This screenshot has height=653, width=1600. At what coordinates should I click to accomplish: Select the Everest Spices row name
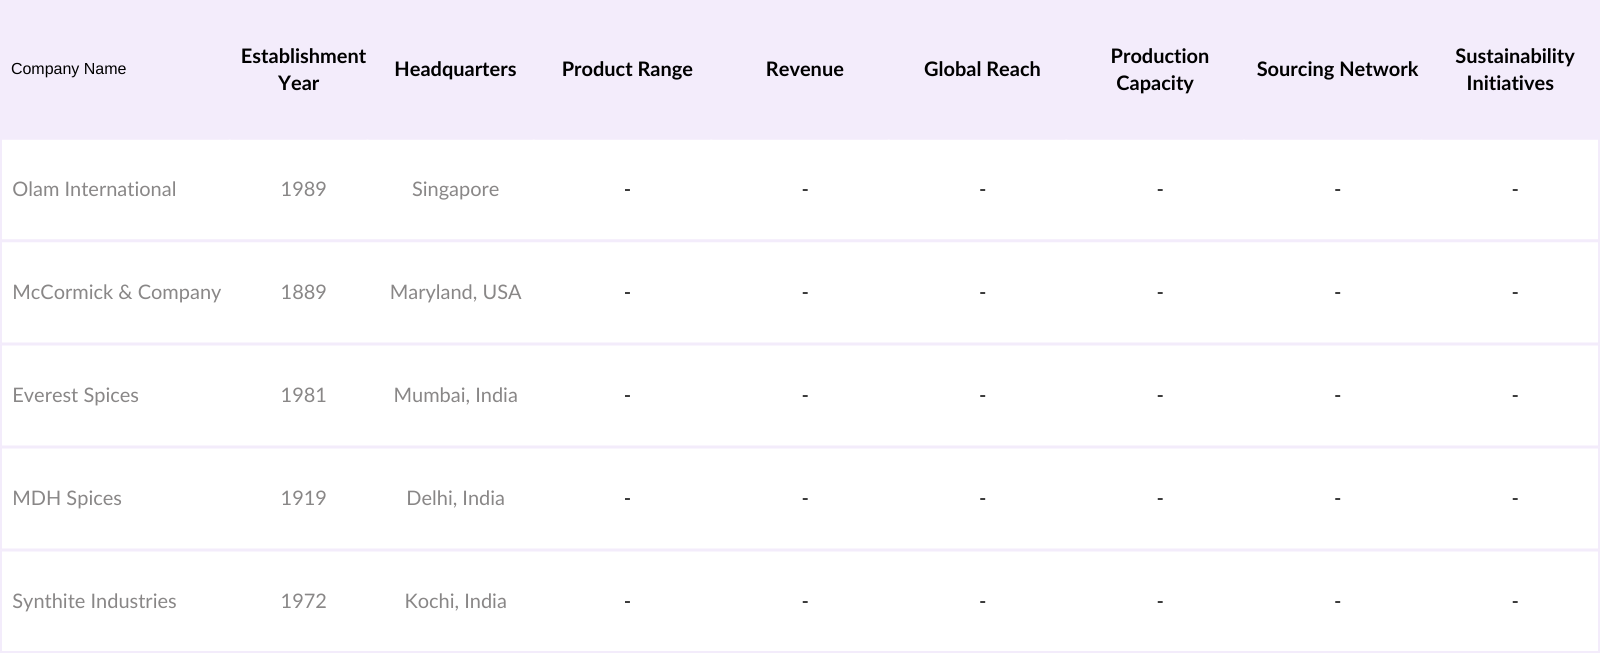75,395
